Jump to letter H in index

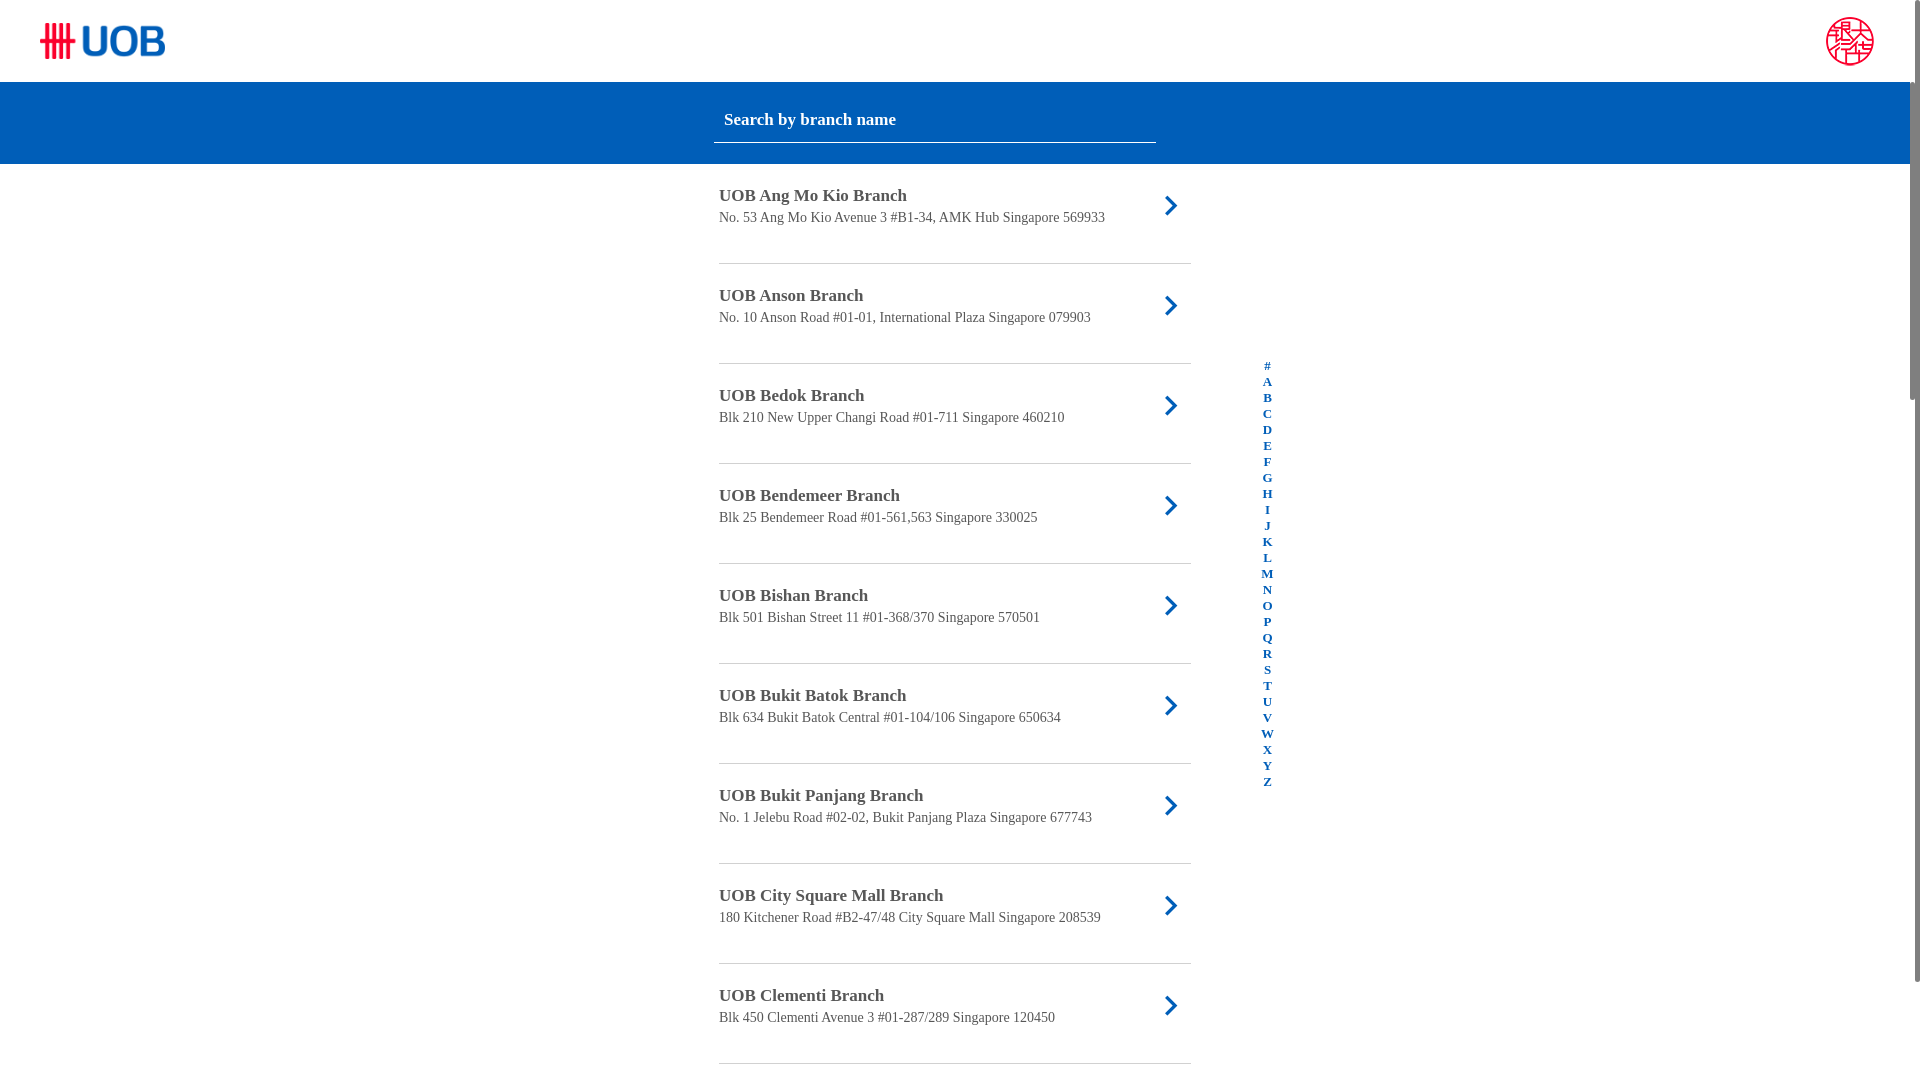[1267, 494]
